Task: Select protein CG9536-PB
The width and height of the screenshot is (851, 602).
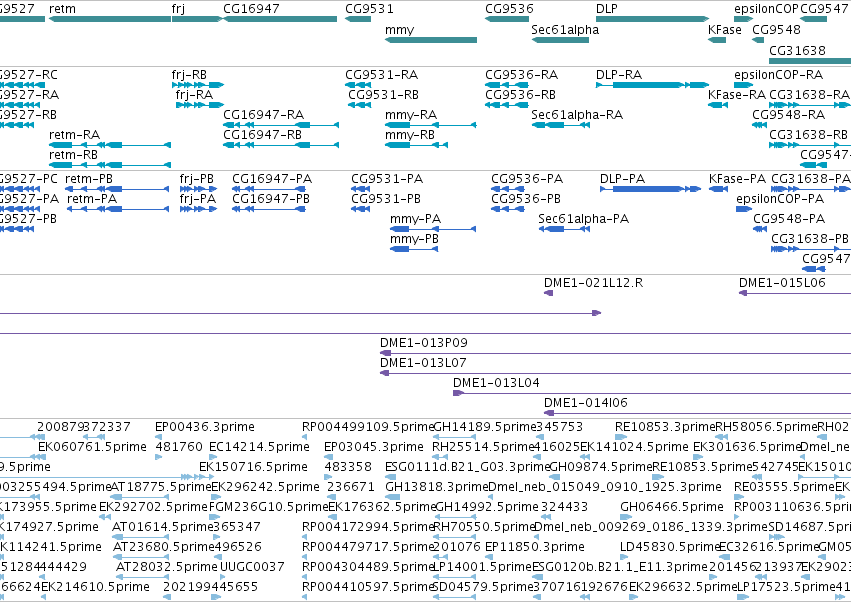Action: [x=507, y=209]
